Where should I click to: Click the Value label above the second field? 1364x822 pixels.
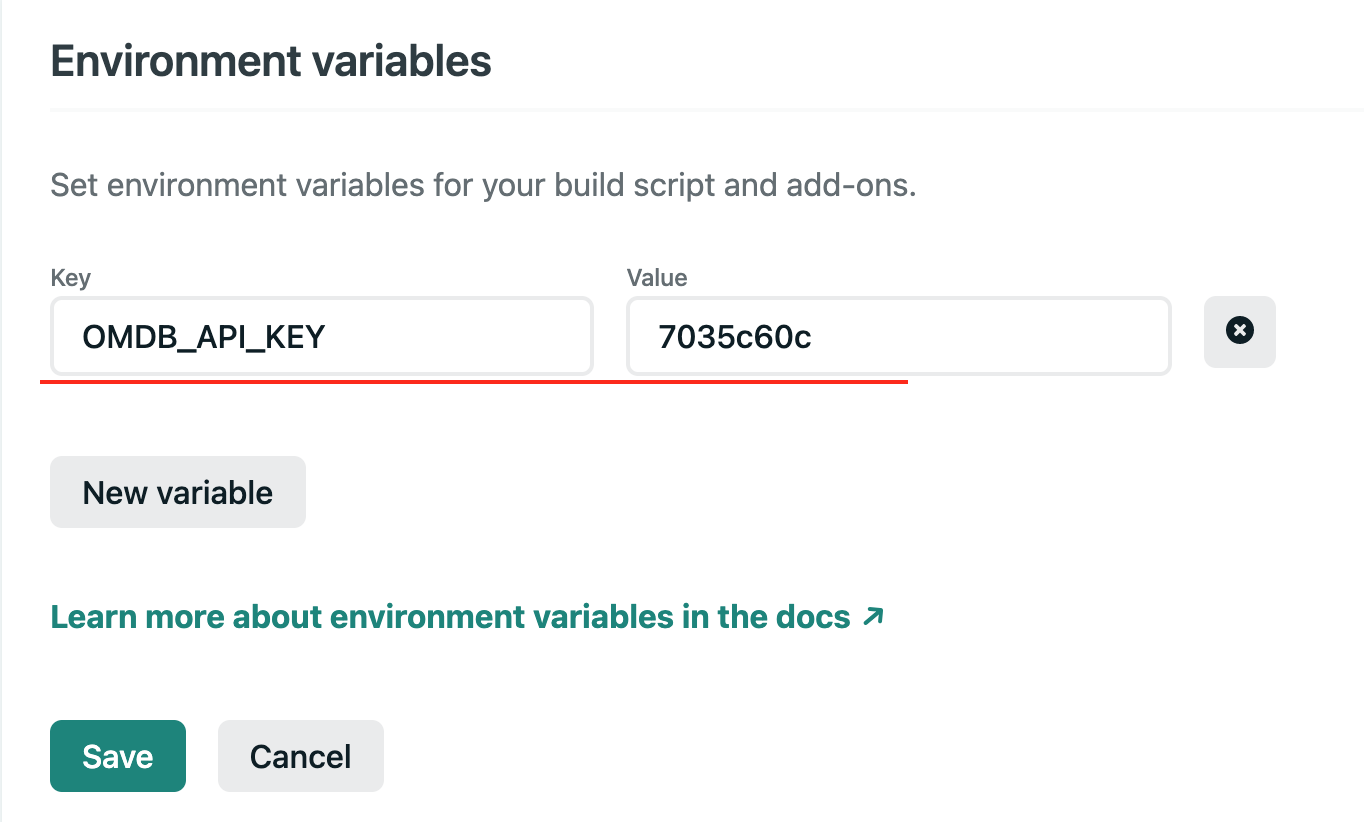[656, 278]
